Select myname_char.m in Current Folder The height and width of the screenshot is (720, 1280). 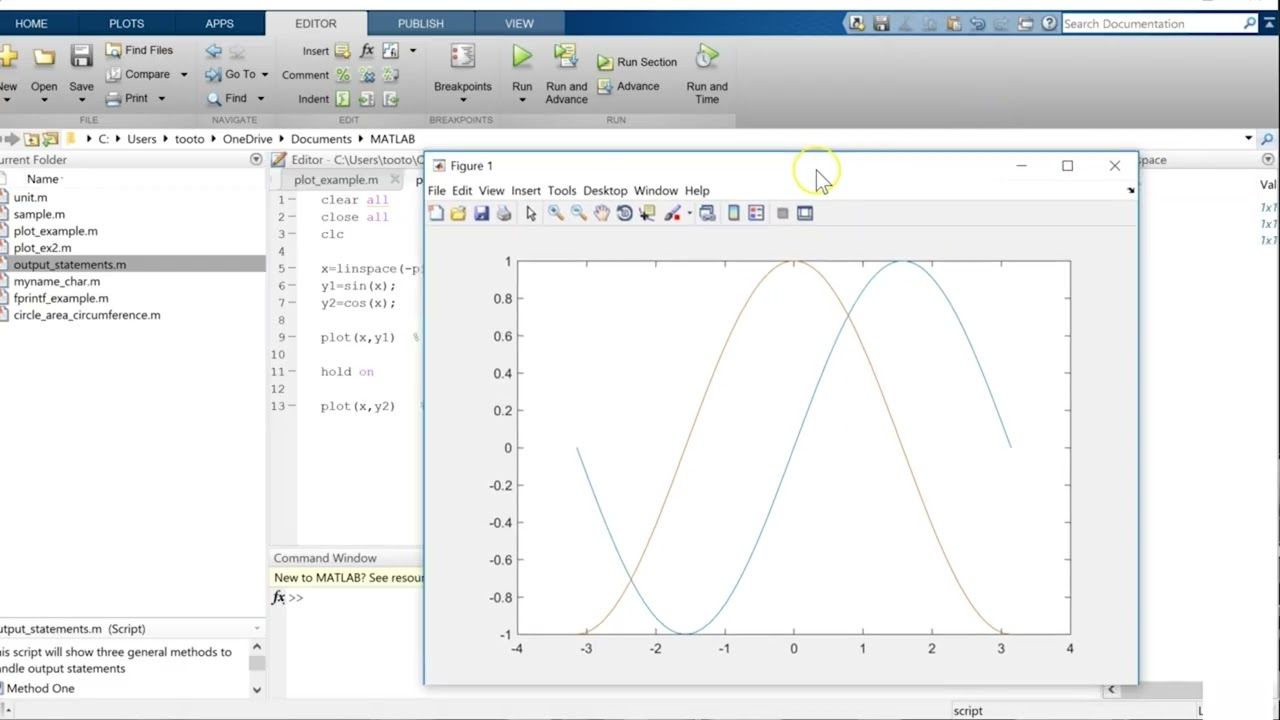tap(57, 281)
